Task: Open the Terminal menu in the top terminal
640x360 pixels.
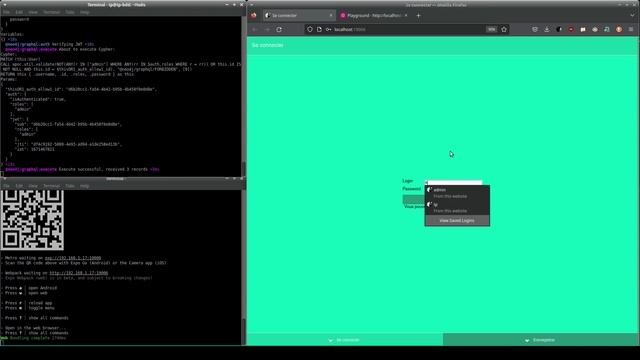Action: (52, 12)
